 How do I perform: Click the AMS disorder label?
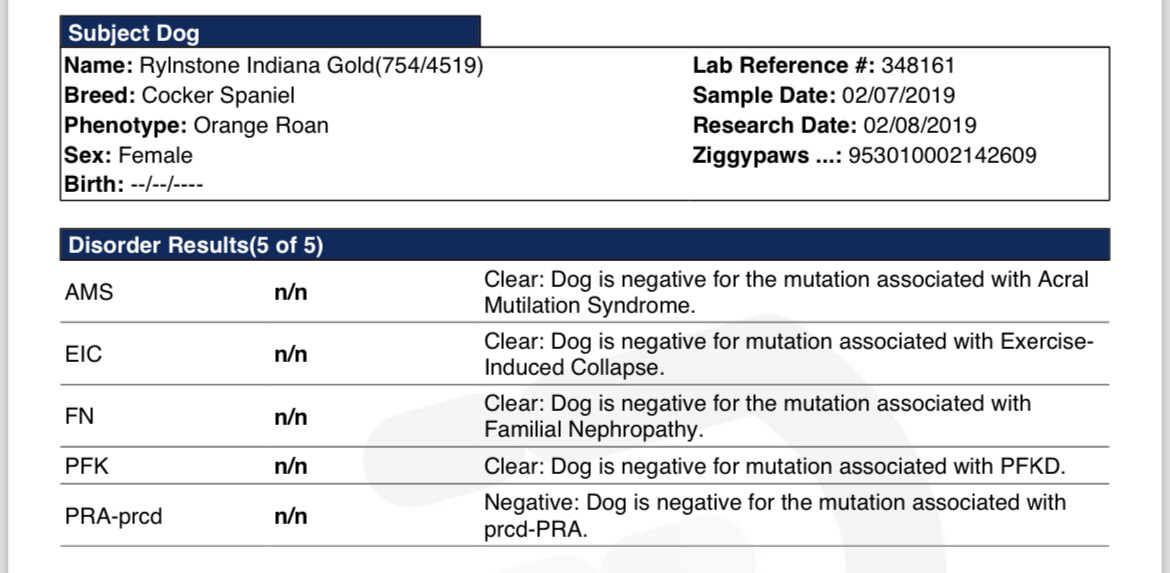(x=89, y=292)
